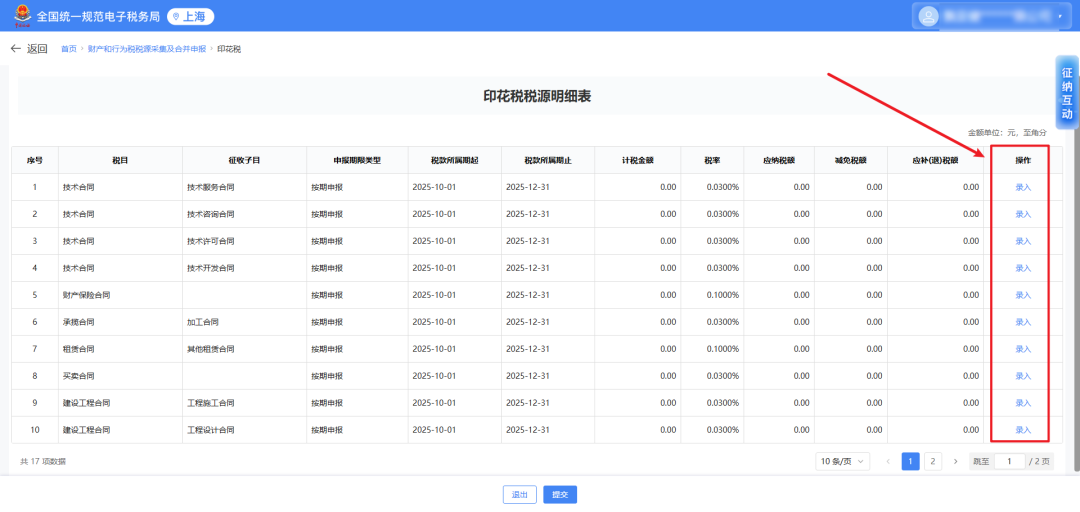Click the user avatar icon

(x=928, y=17)
